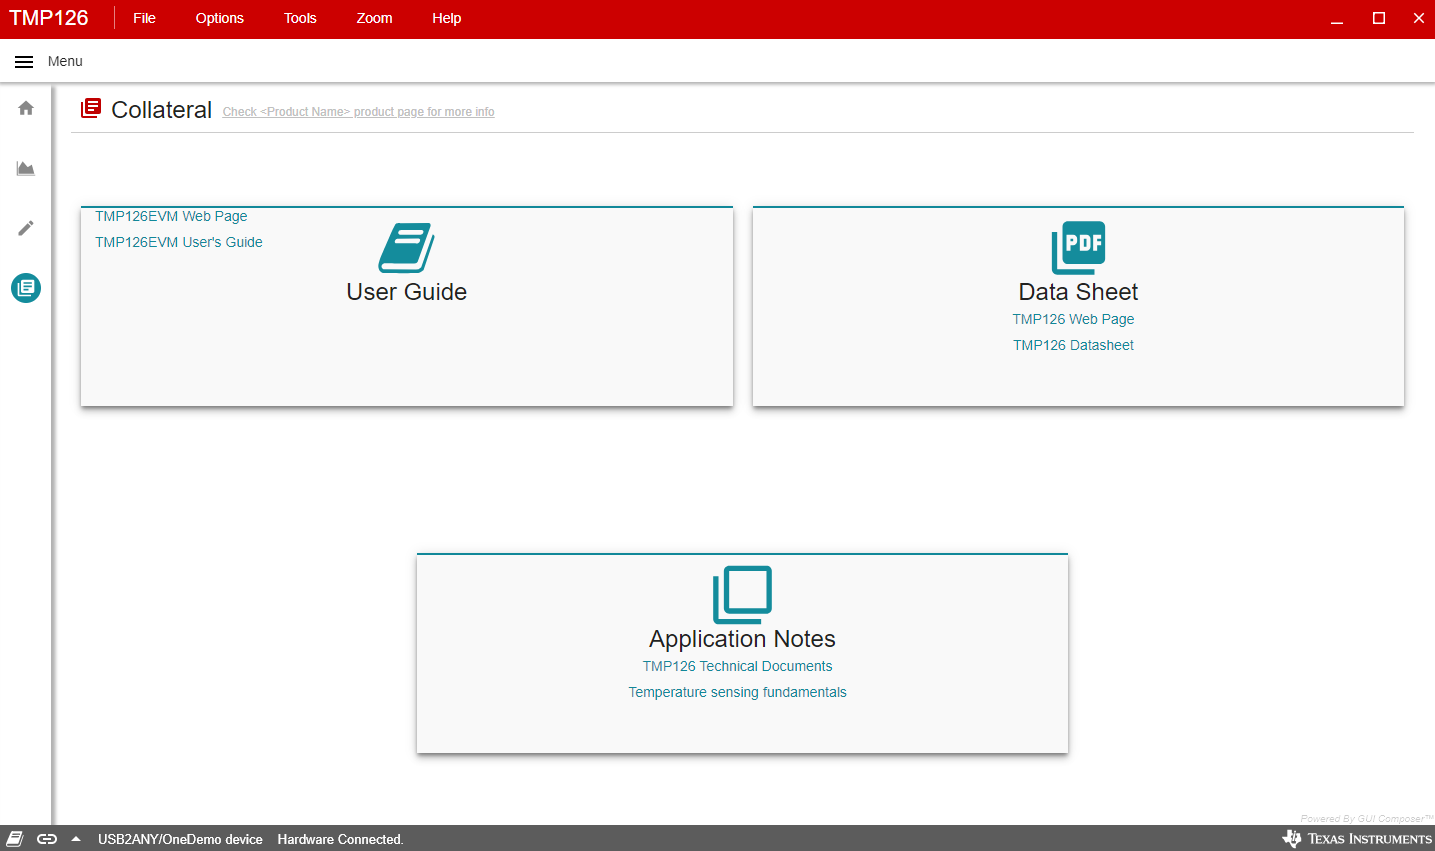Follow the Temperature sensing fundamentals link
Screen dimensions: 1435x851
coord(737,692)
